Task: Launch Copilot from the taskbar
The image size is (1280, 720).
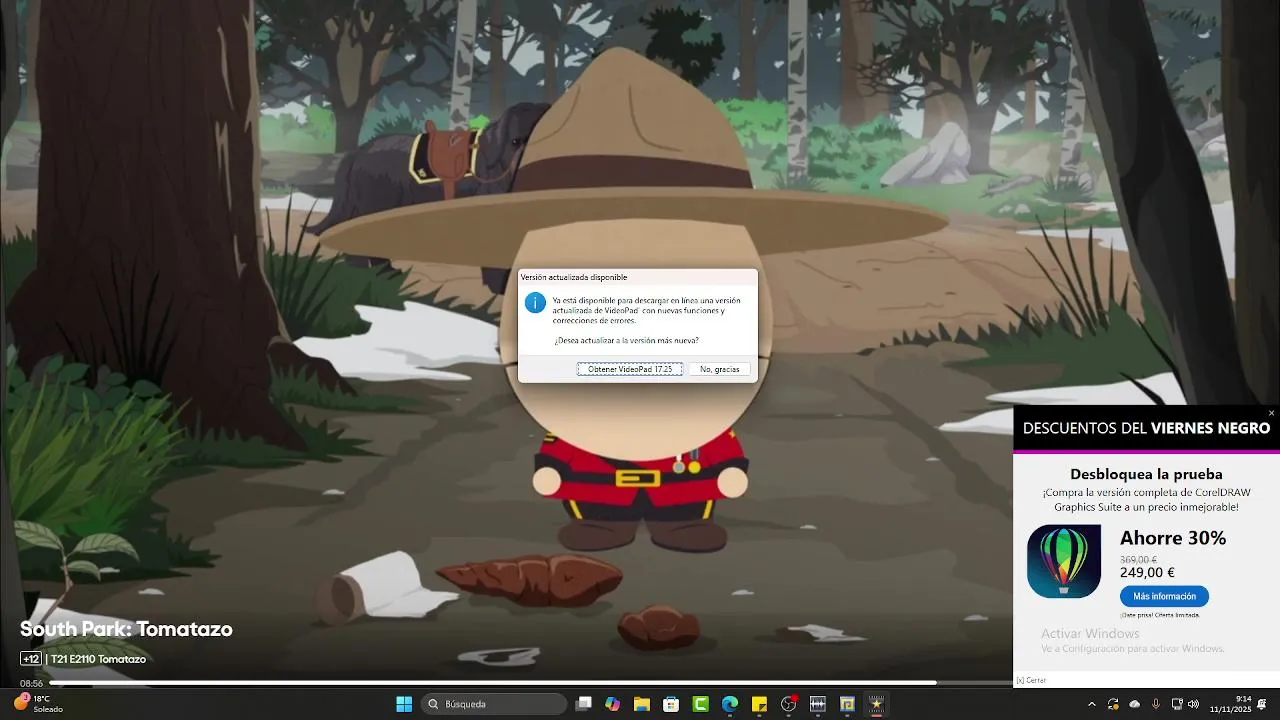Action: point(613,704)
